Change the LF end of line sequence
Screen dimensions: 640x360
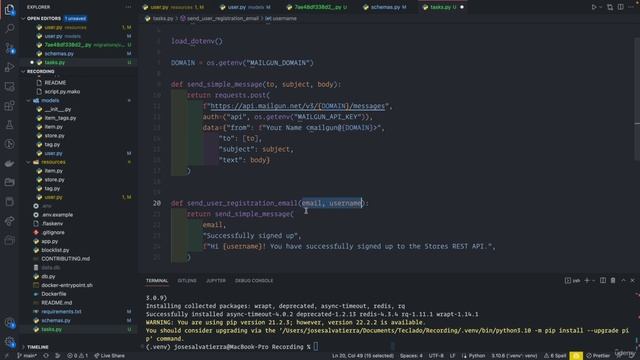click(452, 356)
